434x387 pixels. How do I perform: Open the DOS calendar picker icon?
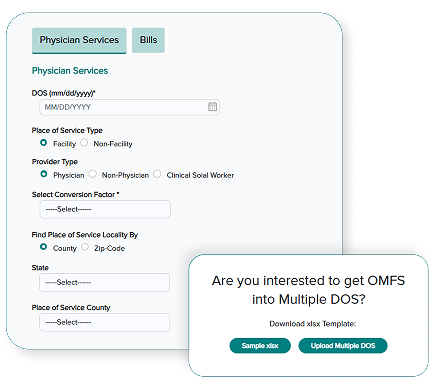click(212, 107)
